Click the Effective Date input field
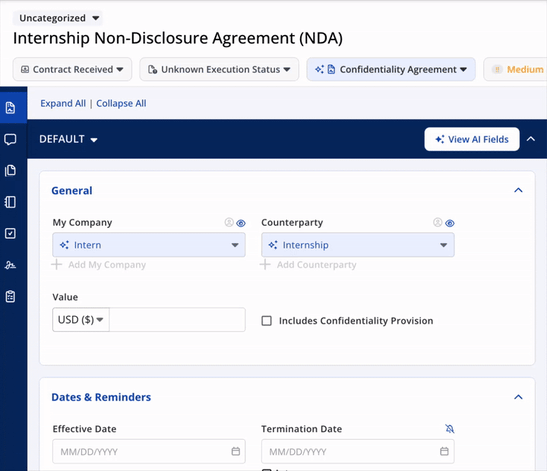Image resolution: width=547 pixels, height=471 pixels. (x=149, y=451)
